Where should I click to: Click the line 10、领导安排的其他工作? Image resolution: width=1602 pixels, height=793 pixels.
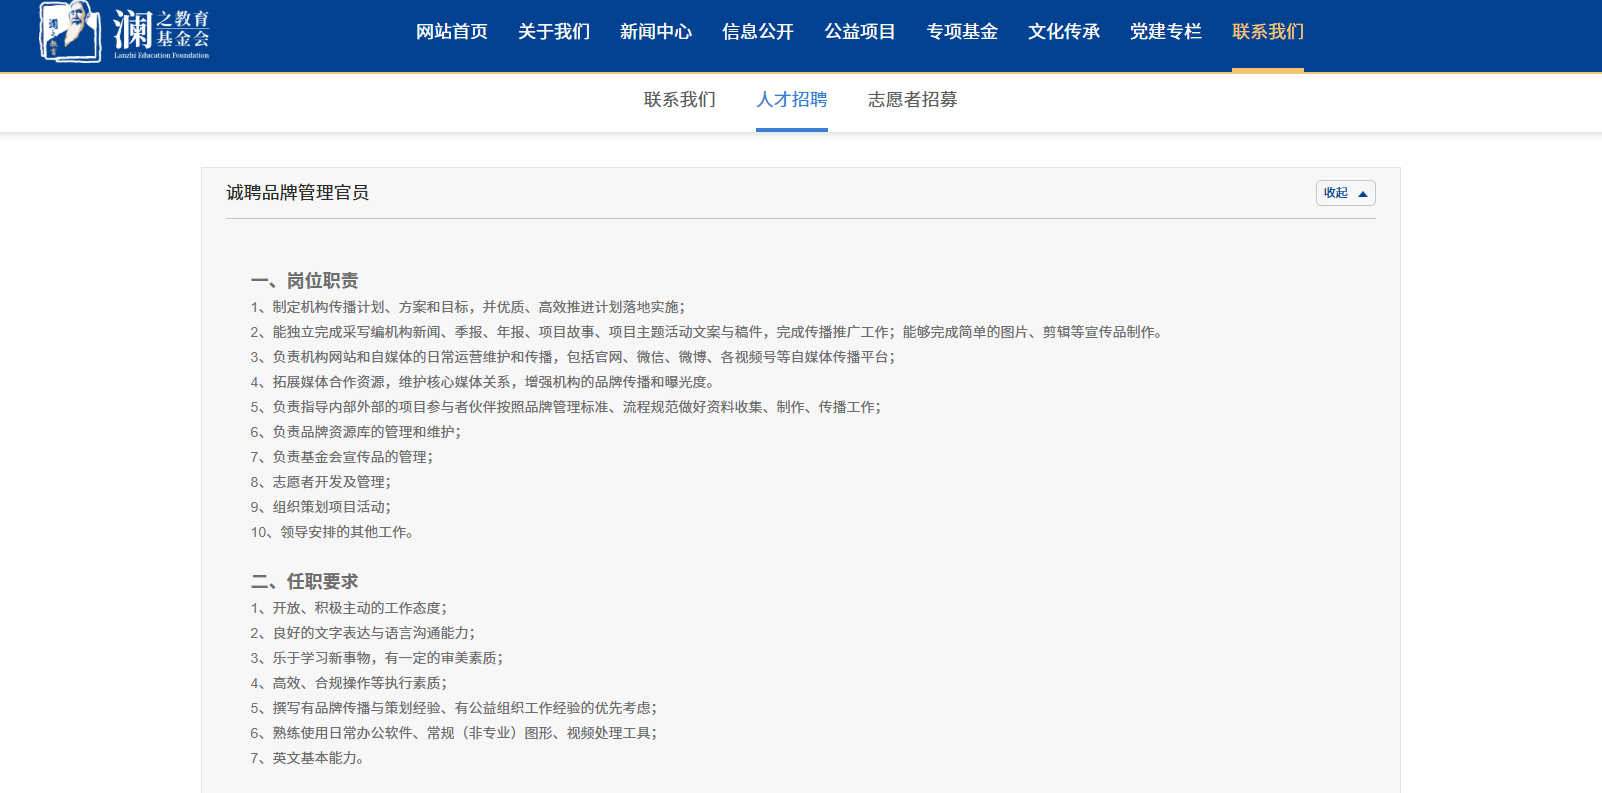click(332, 532)
